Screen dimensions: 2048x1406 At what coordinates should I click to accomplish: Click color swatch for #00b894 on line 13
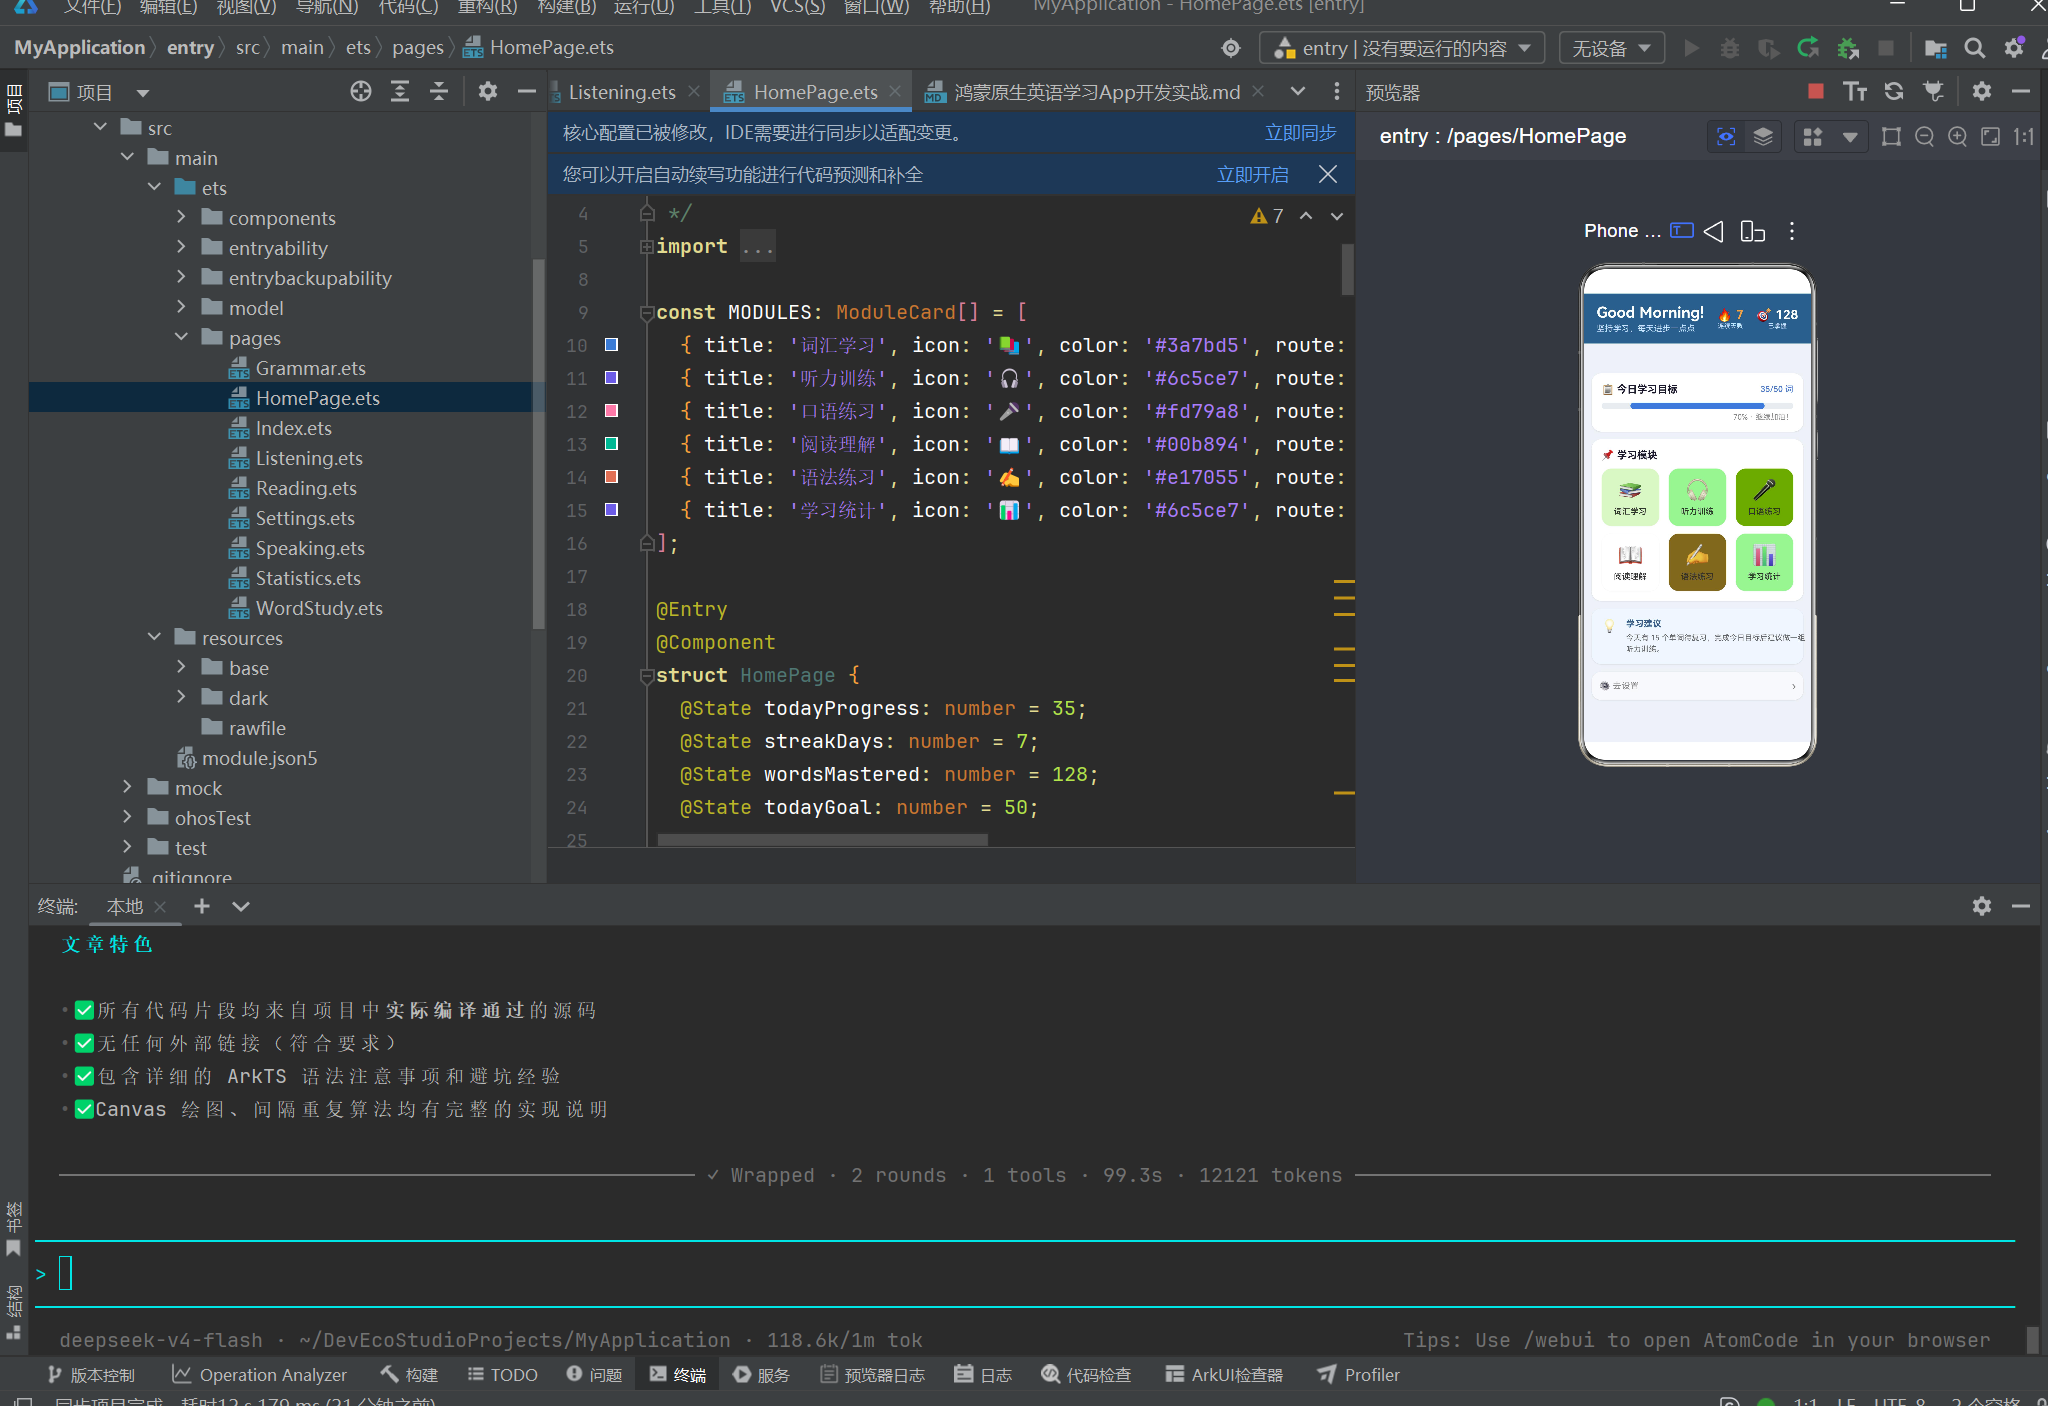(611, 444)
